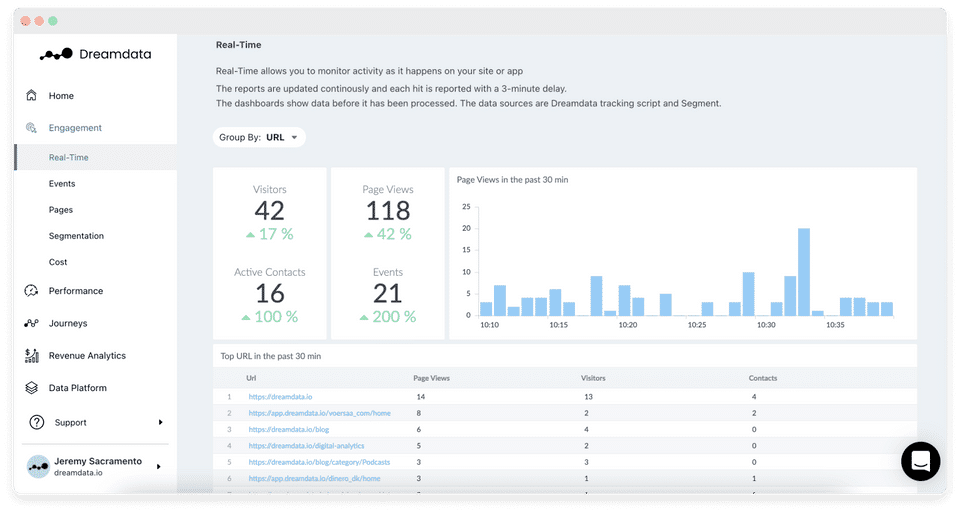Click the Engagement sidebar icon
Image resolution: width=960 pixels, height=513 pixels.
coord(31,128)
